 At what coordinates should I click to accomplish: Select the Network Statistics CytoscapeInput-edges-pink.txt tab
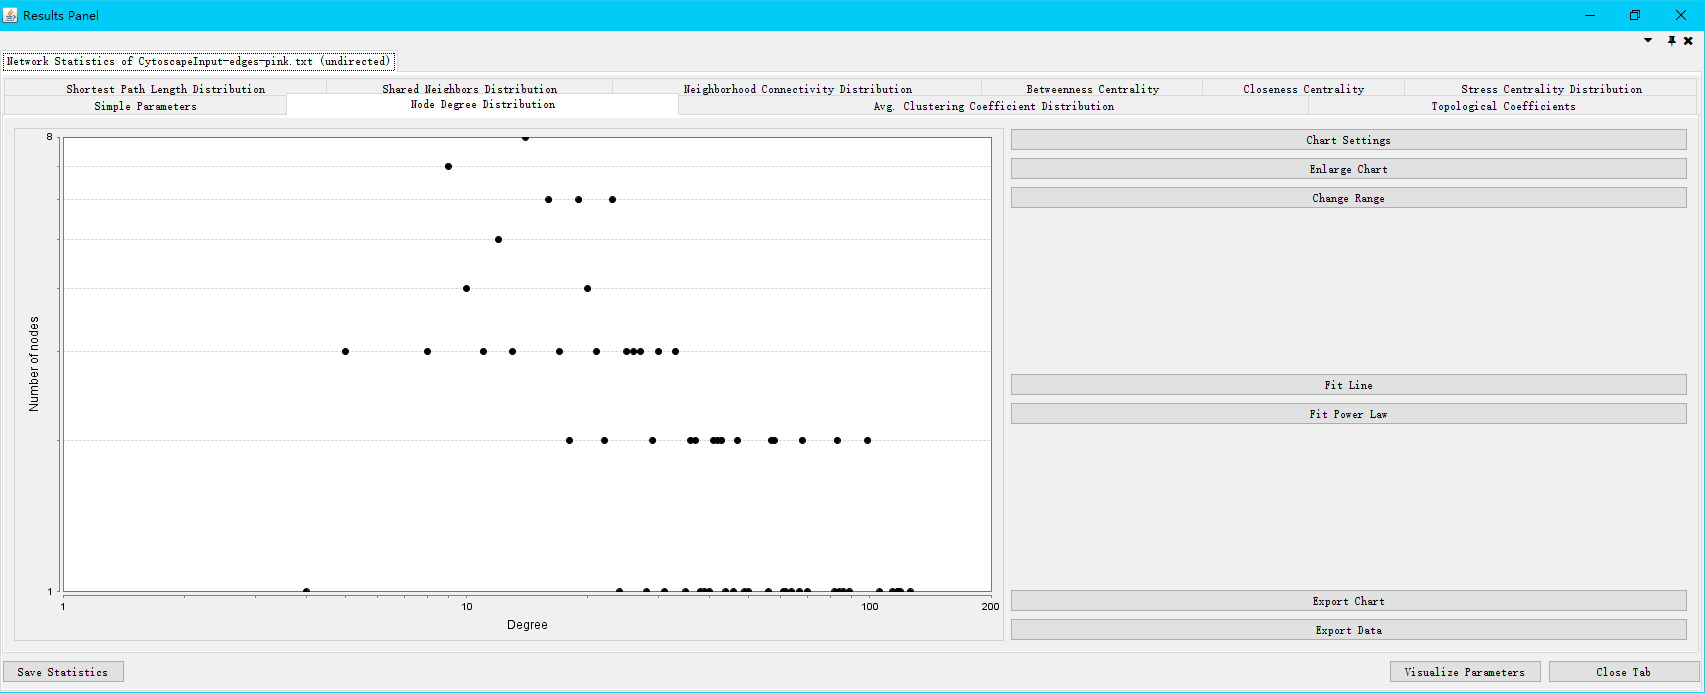(x=198, y=61)
